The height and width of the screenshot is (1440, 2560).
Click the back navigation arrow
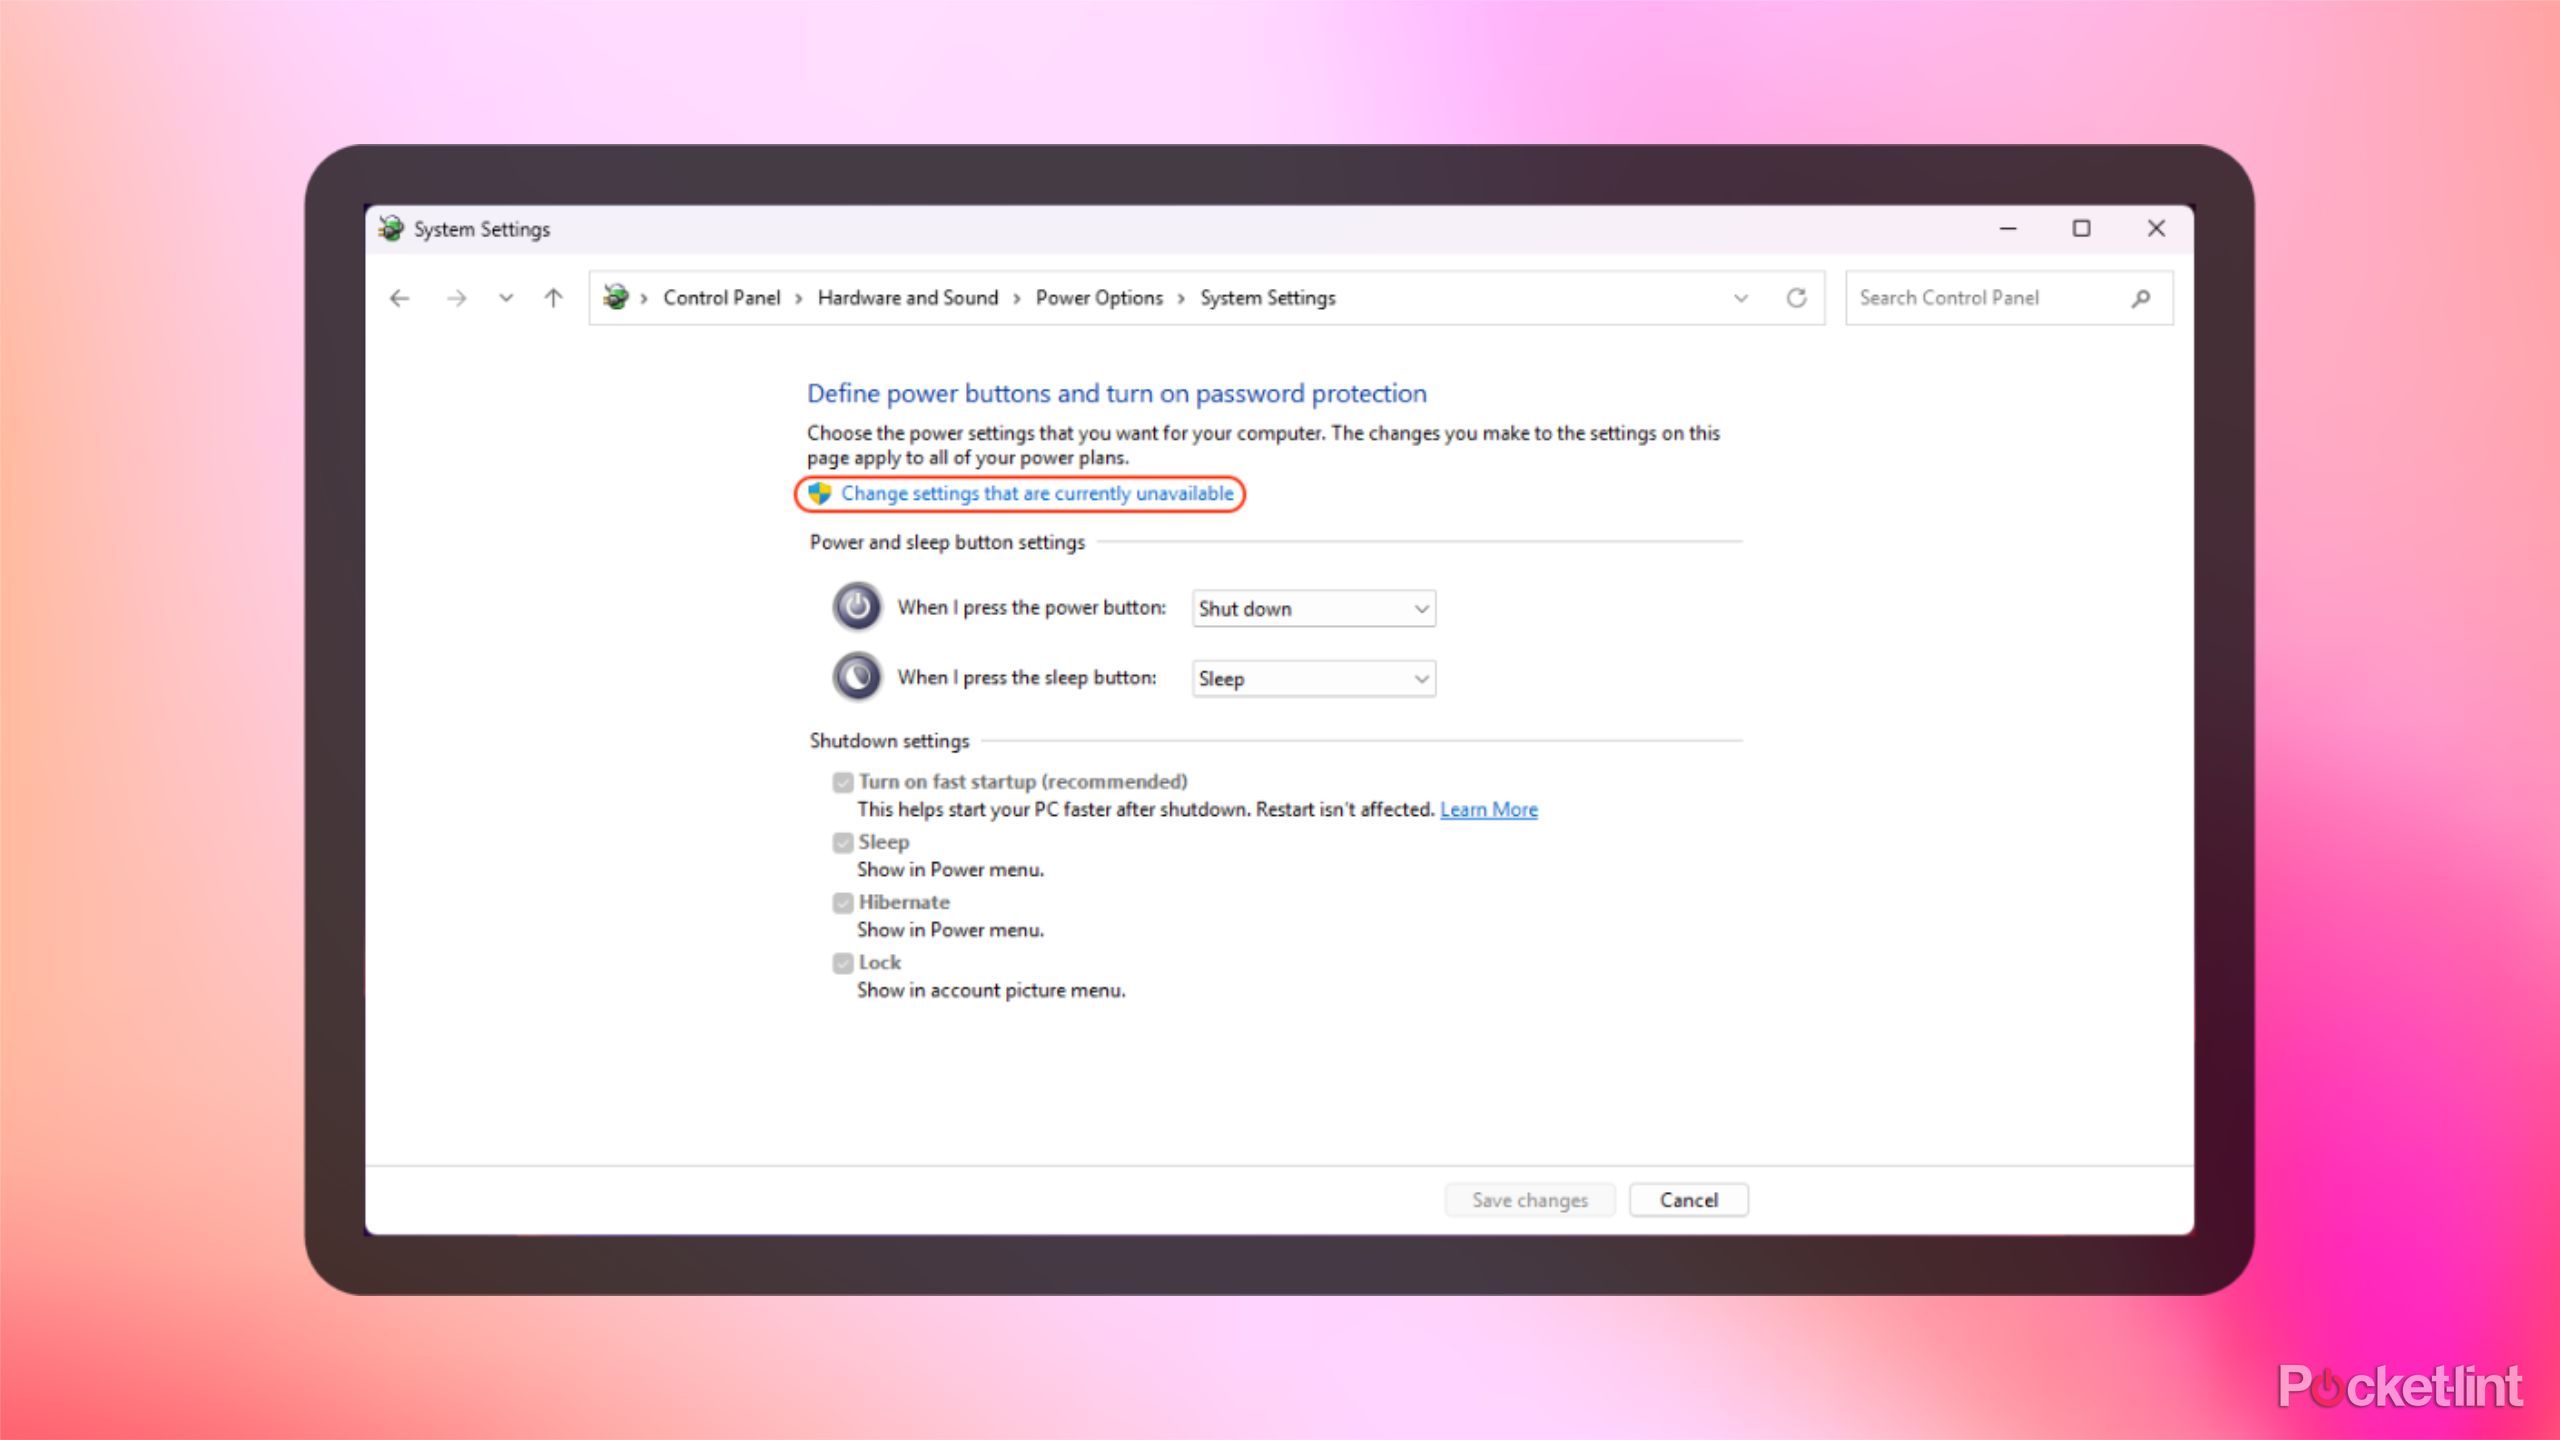click(x=400, y=298)
